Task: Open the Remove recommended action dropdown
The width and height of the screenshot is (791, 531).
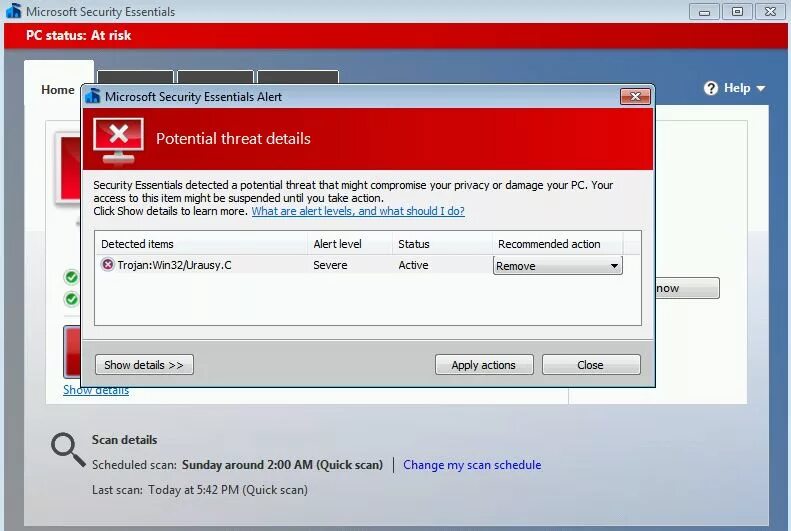Action: pos(557,266)
